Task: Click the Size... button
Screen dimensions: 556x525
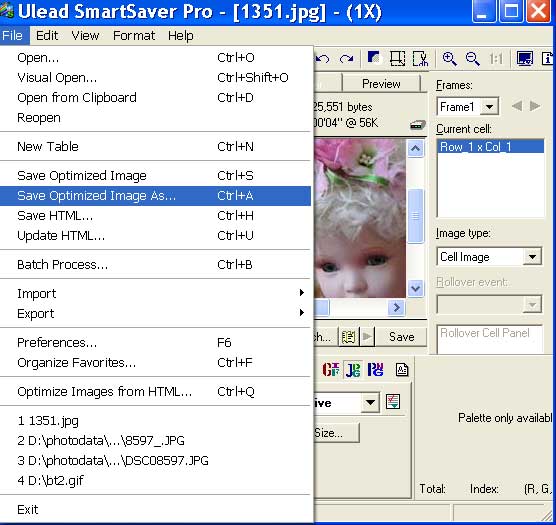Action: coord(336,433)
